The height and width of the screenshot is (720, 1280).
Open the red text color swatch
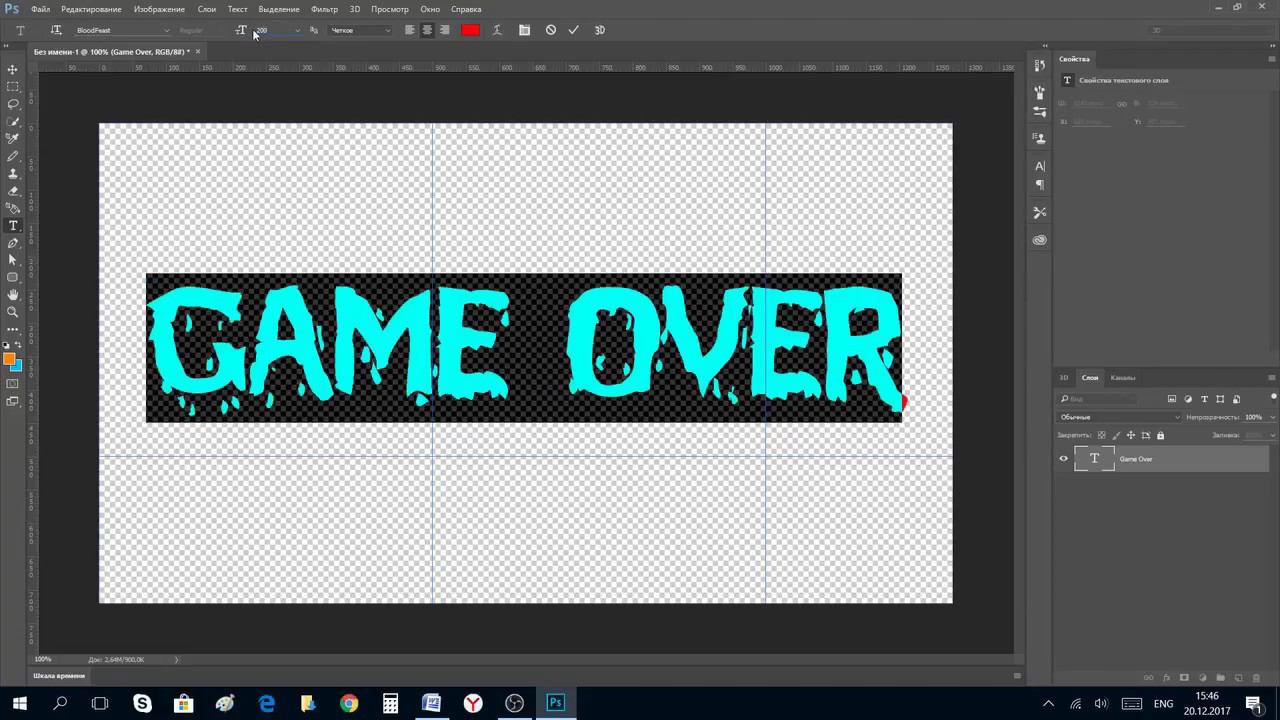pyautogui.click(x=470, y=30)
